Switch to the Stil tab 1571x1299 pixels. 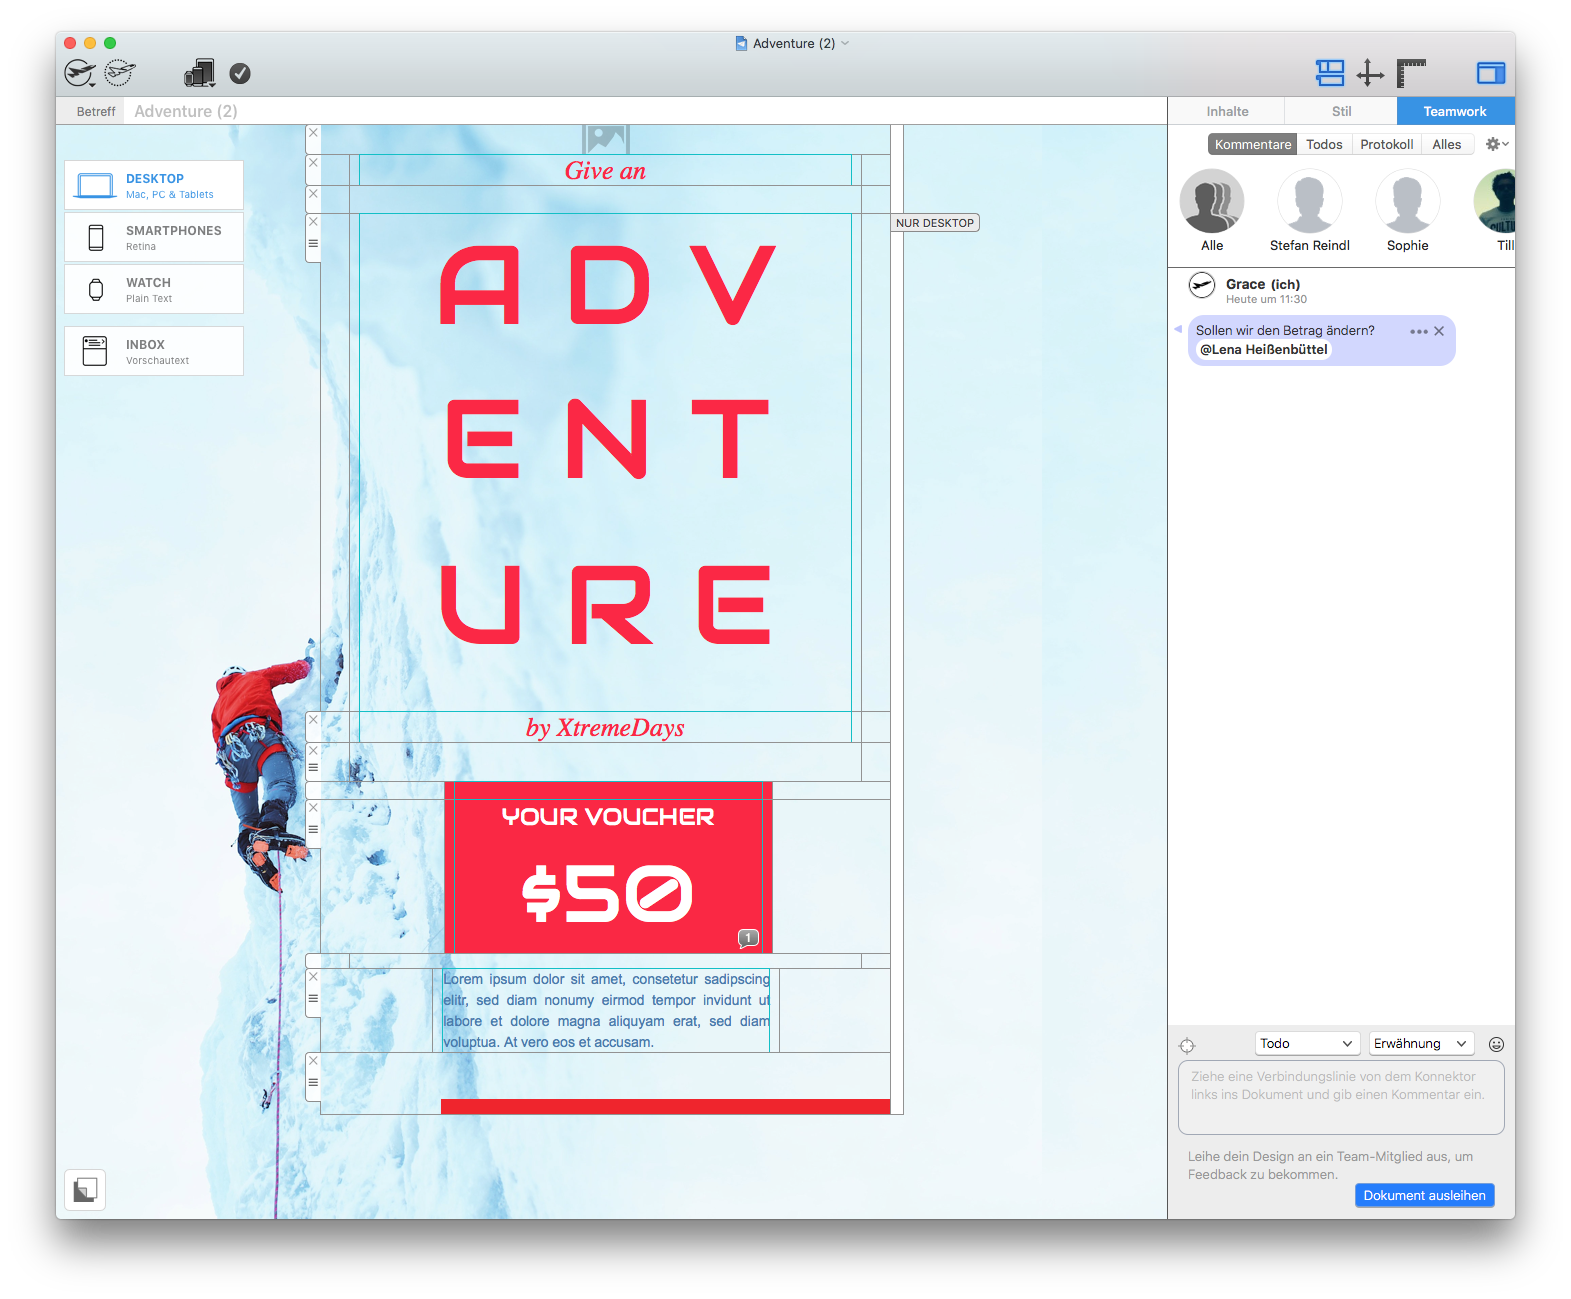click(1341, 111)
